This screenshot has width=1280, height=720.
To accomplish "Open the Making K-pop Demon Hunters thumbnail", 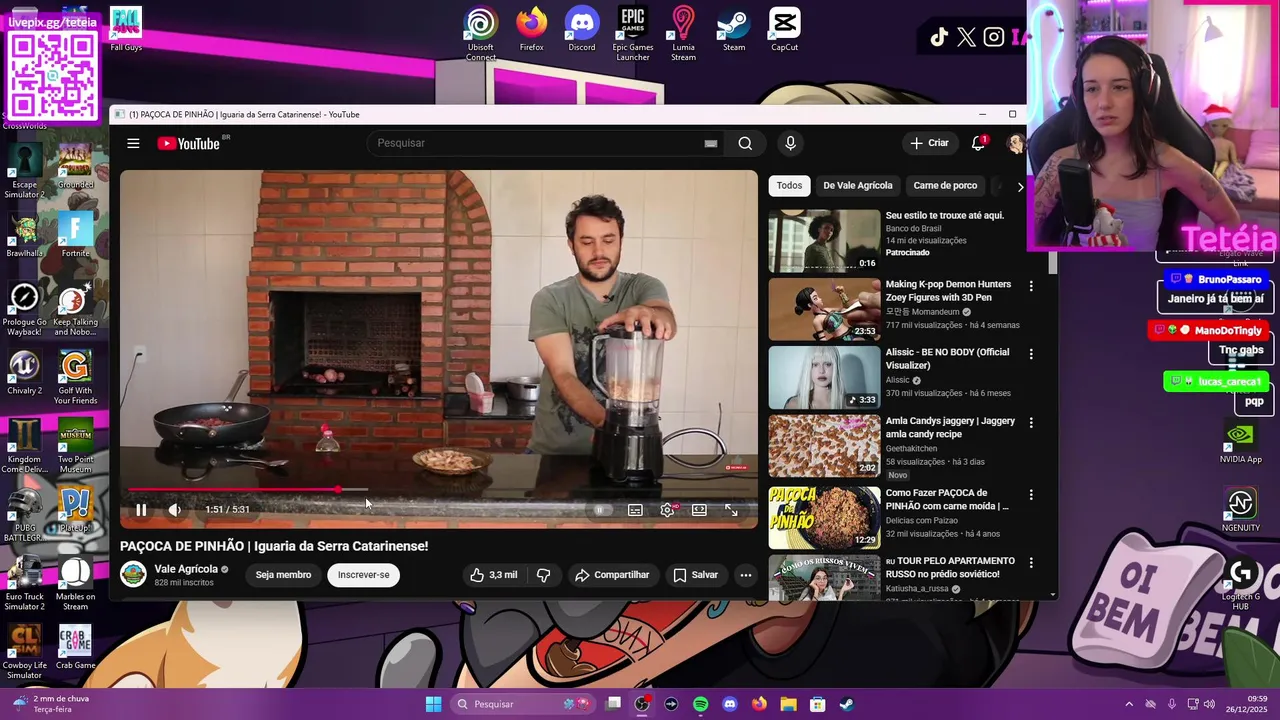I will tap(824, 310).
